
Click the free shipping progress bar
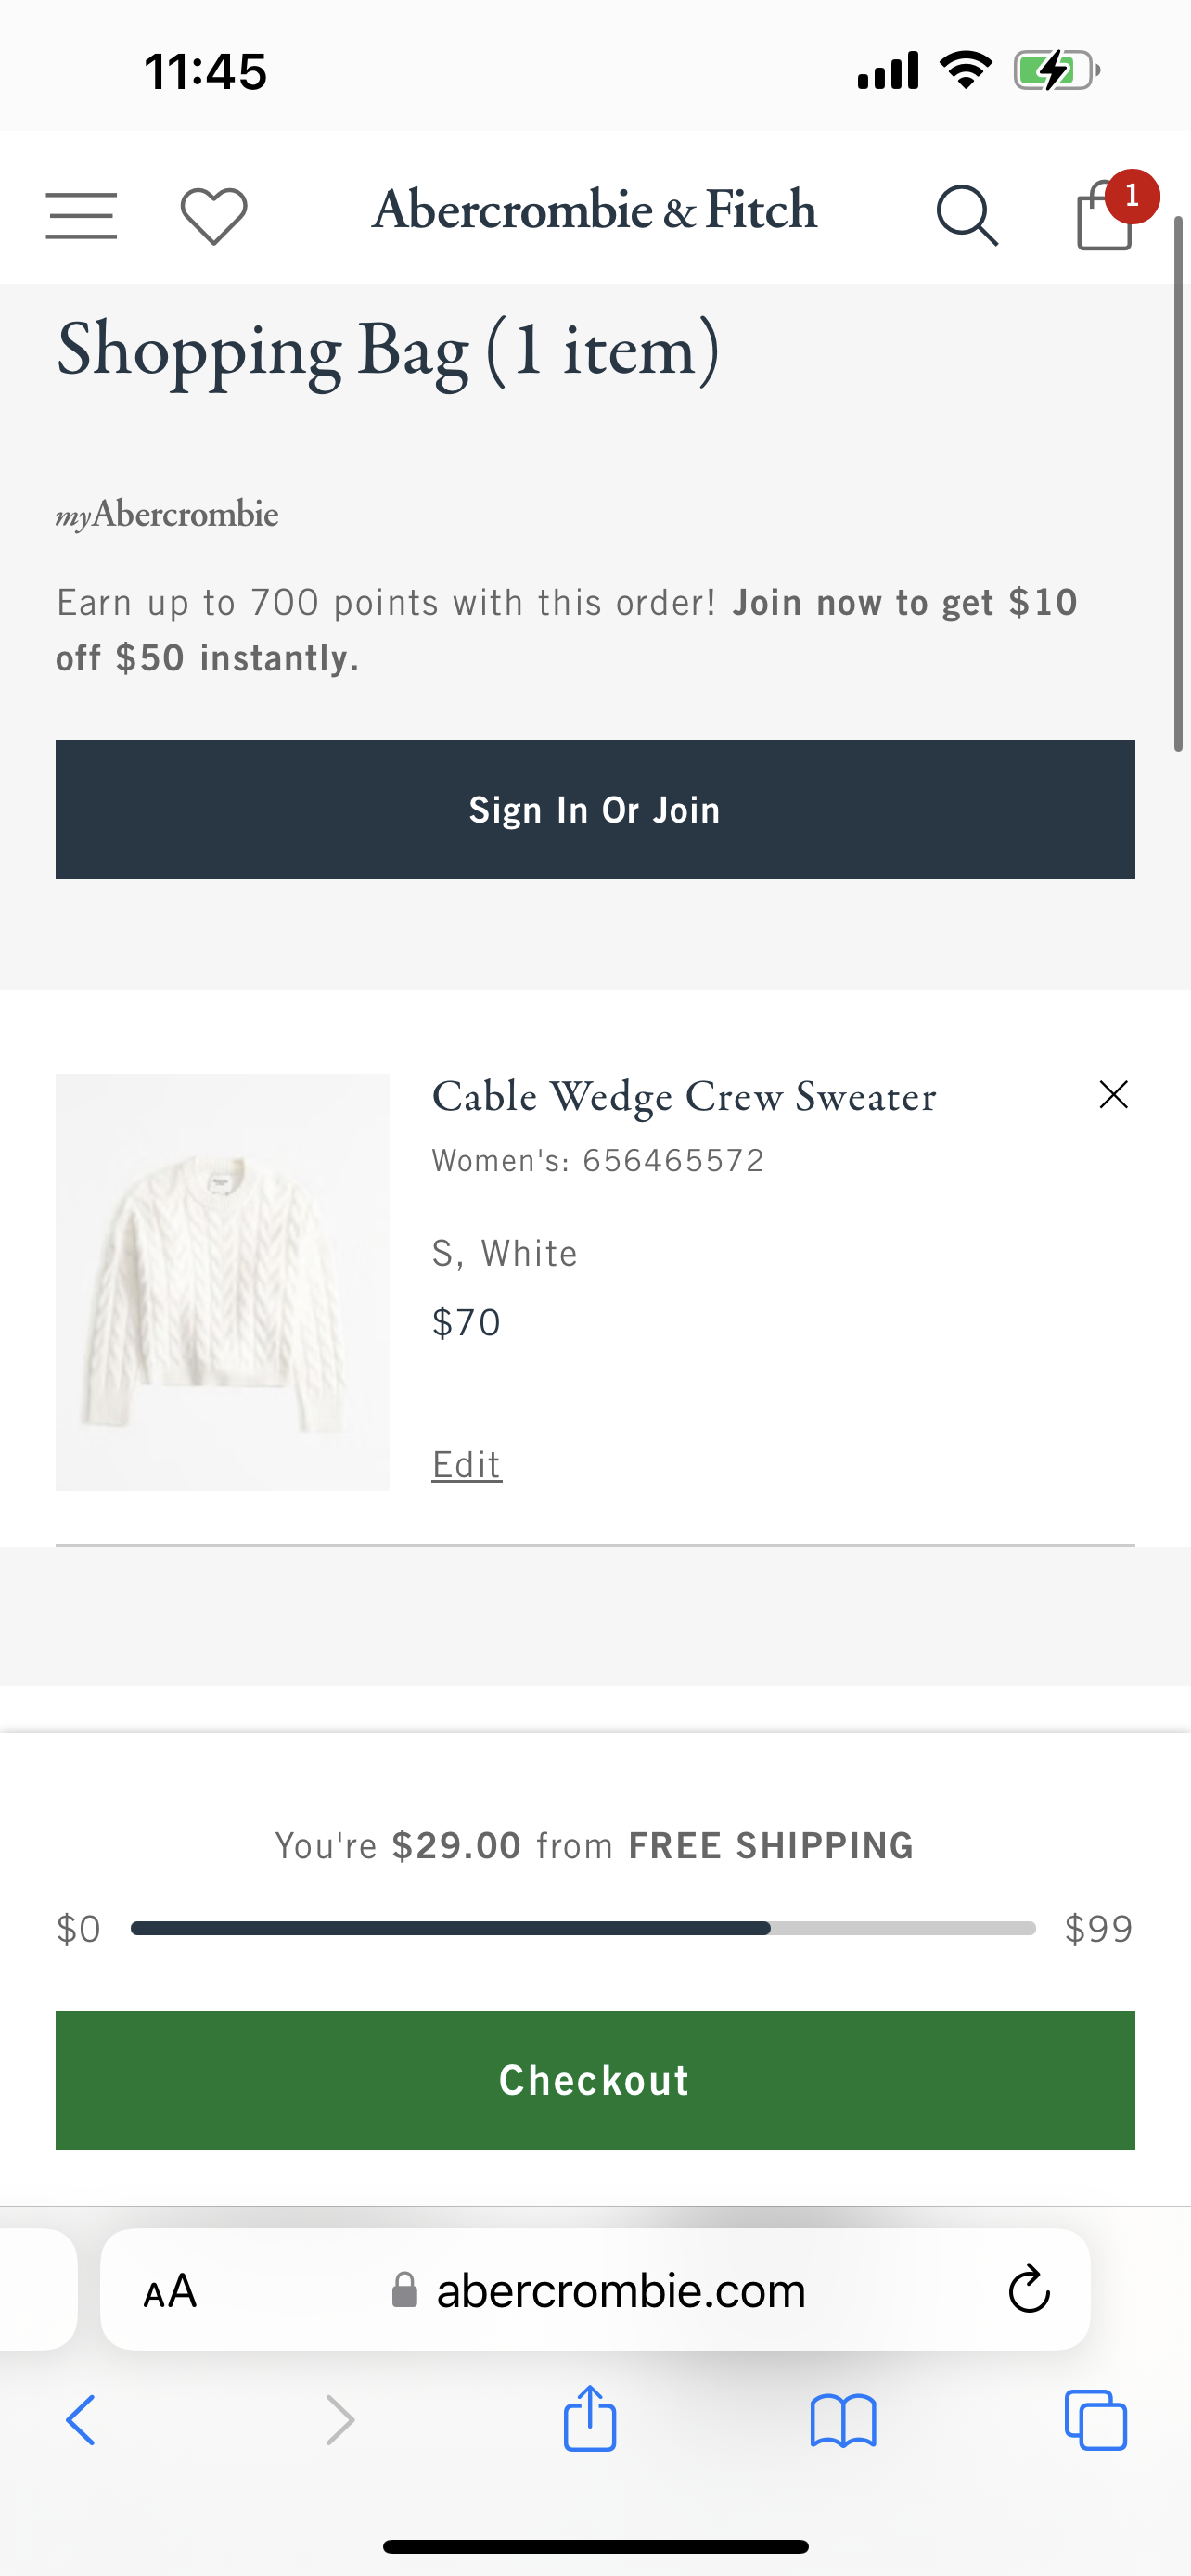(x=583, y=1928)
